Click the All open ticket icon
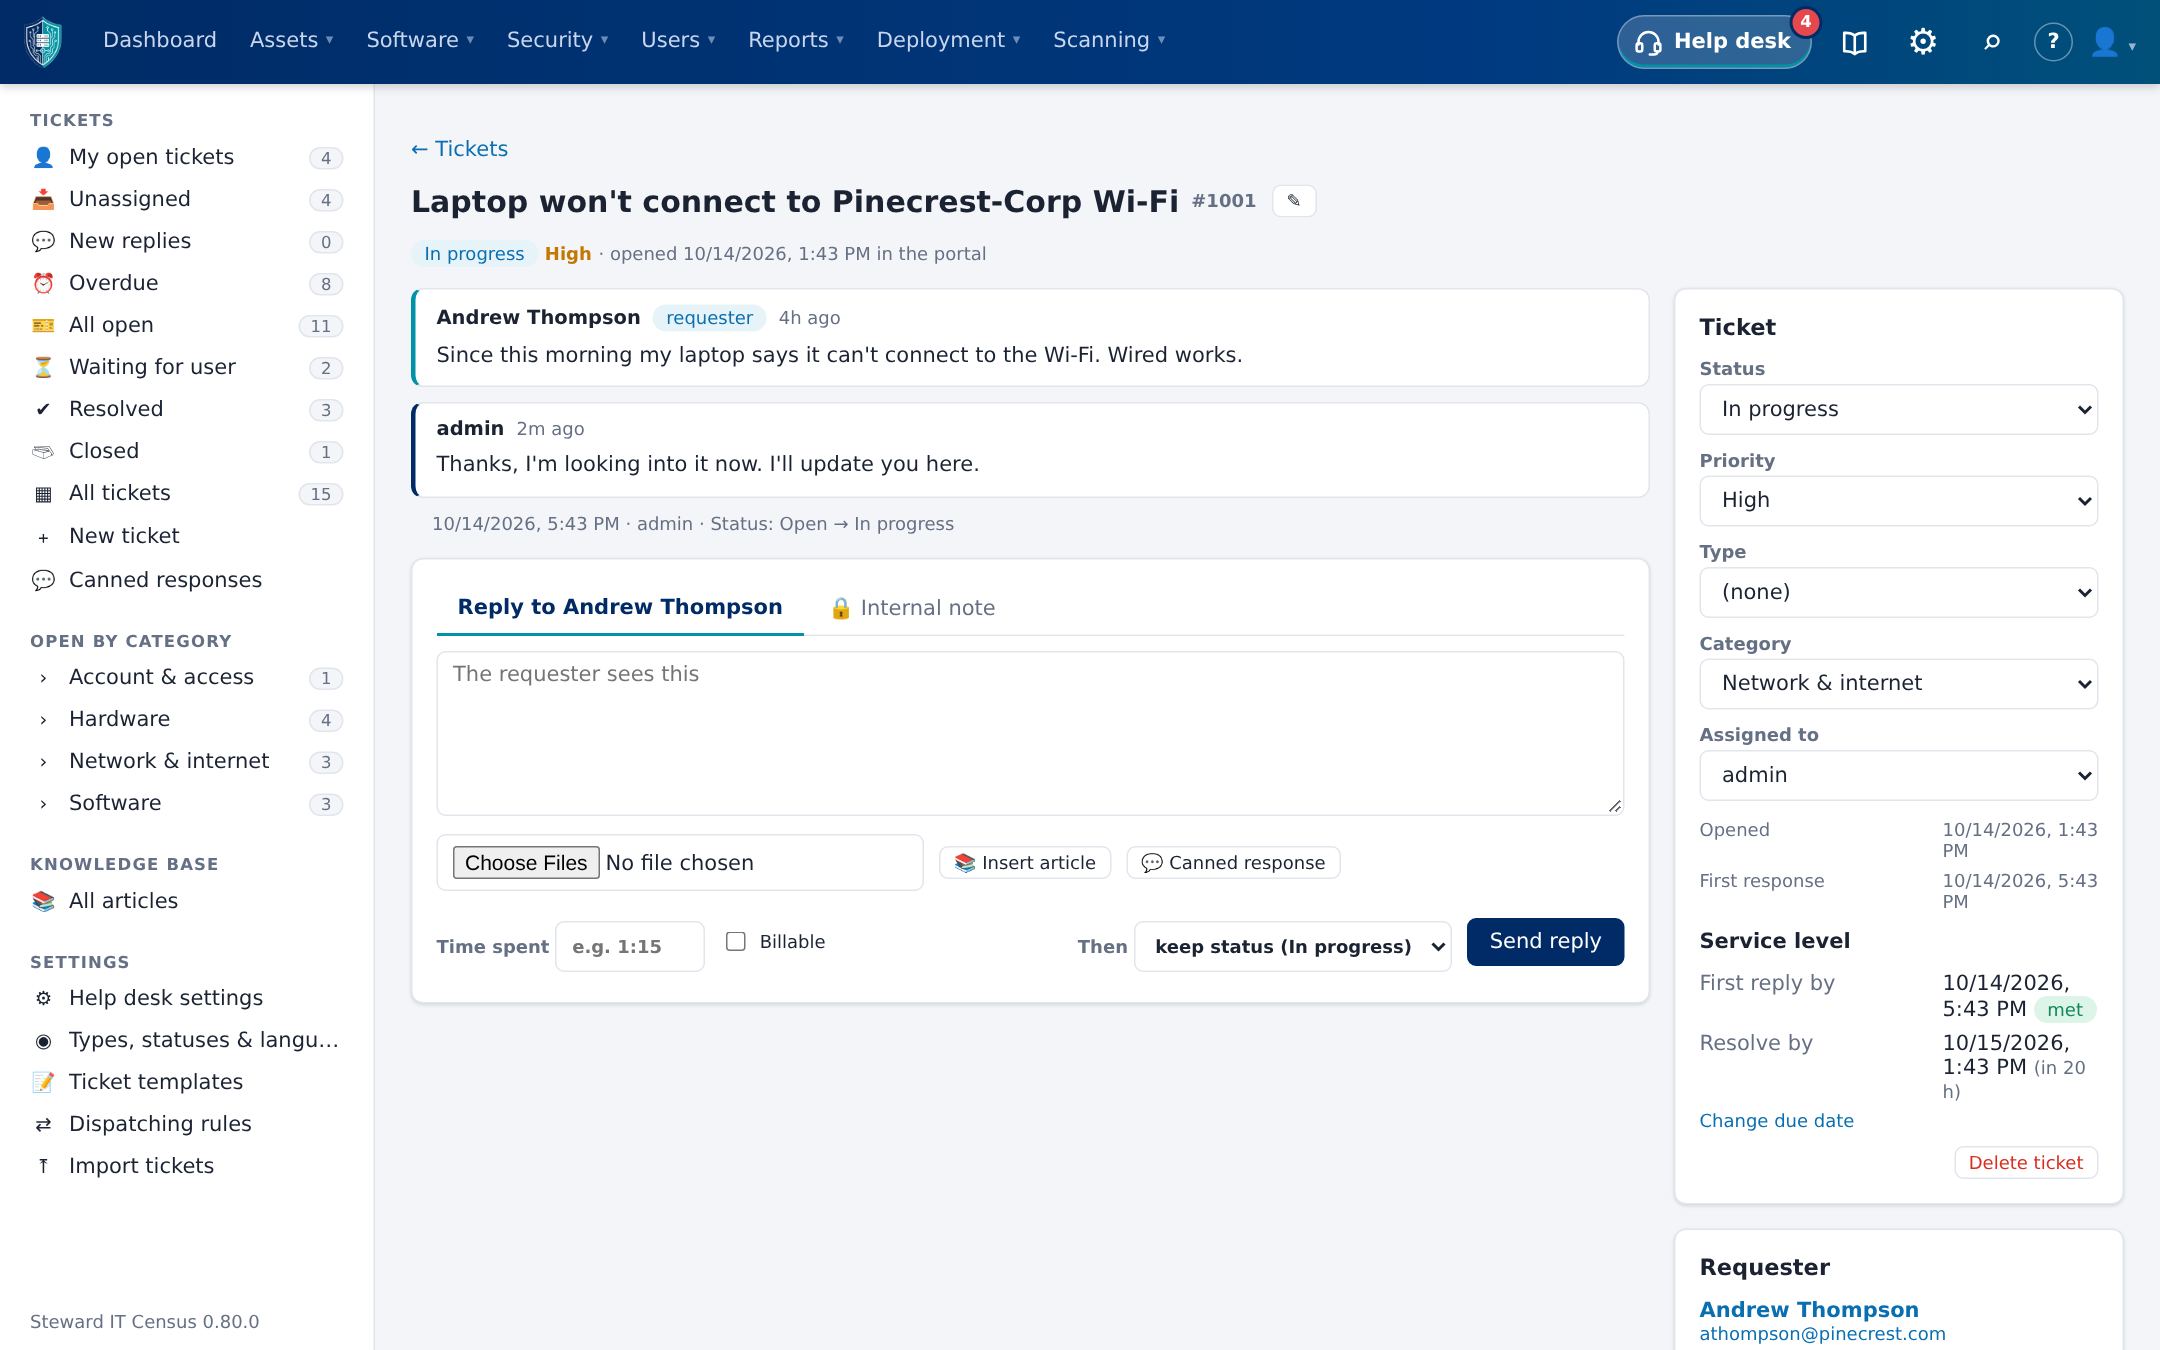Image resolution: width=2160 pixels, height=1350 pixels. pos(43,325)
